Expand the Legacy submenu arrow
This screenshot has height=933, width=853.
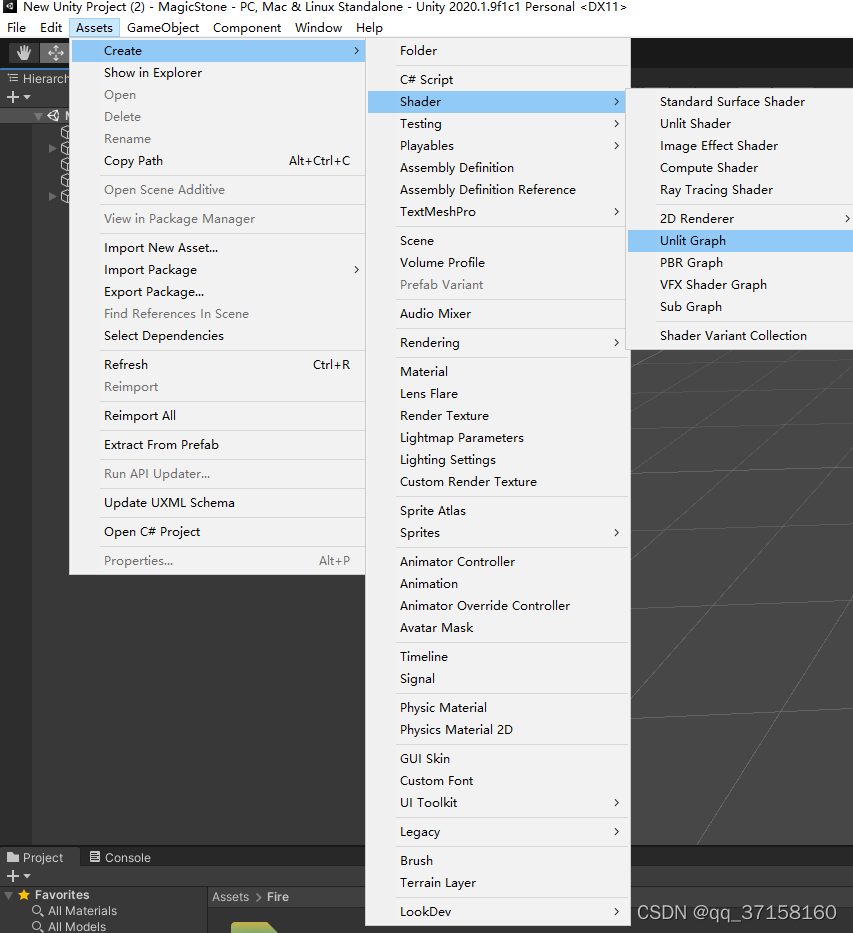[616, 832]
